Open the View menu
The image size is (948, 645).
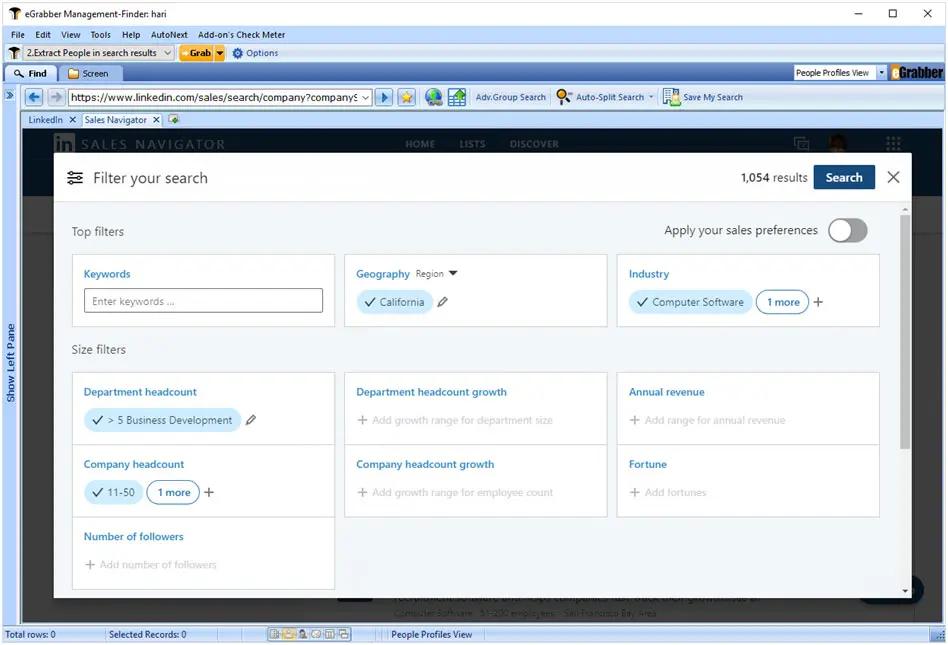pos(71,34)
